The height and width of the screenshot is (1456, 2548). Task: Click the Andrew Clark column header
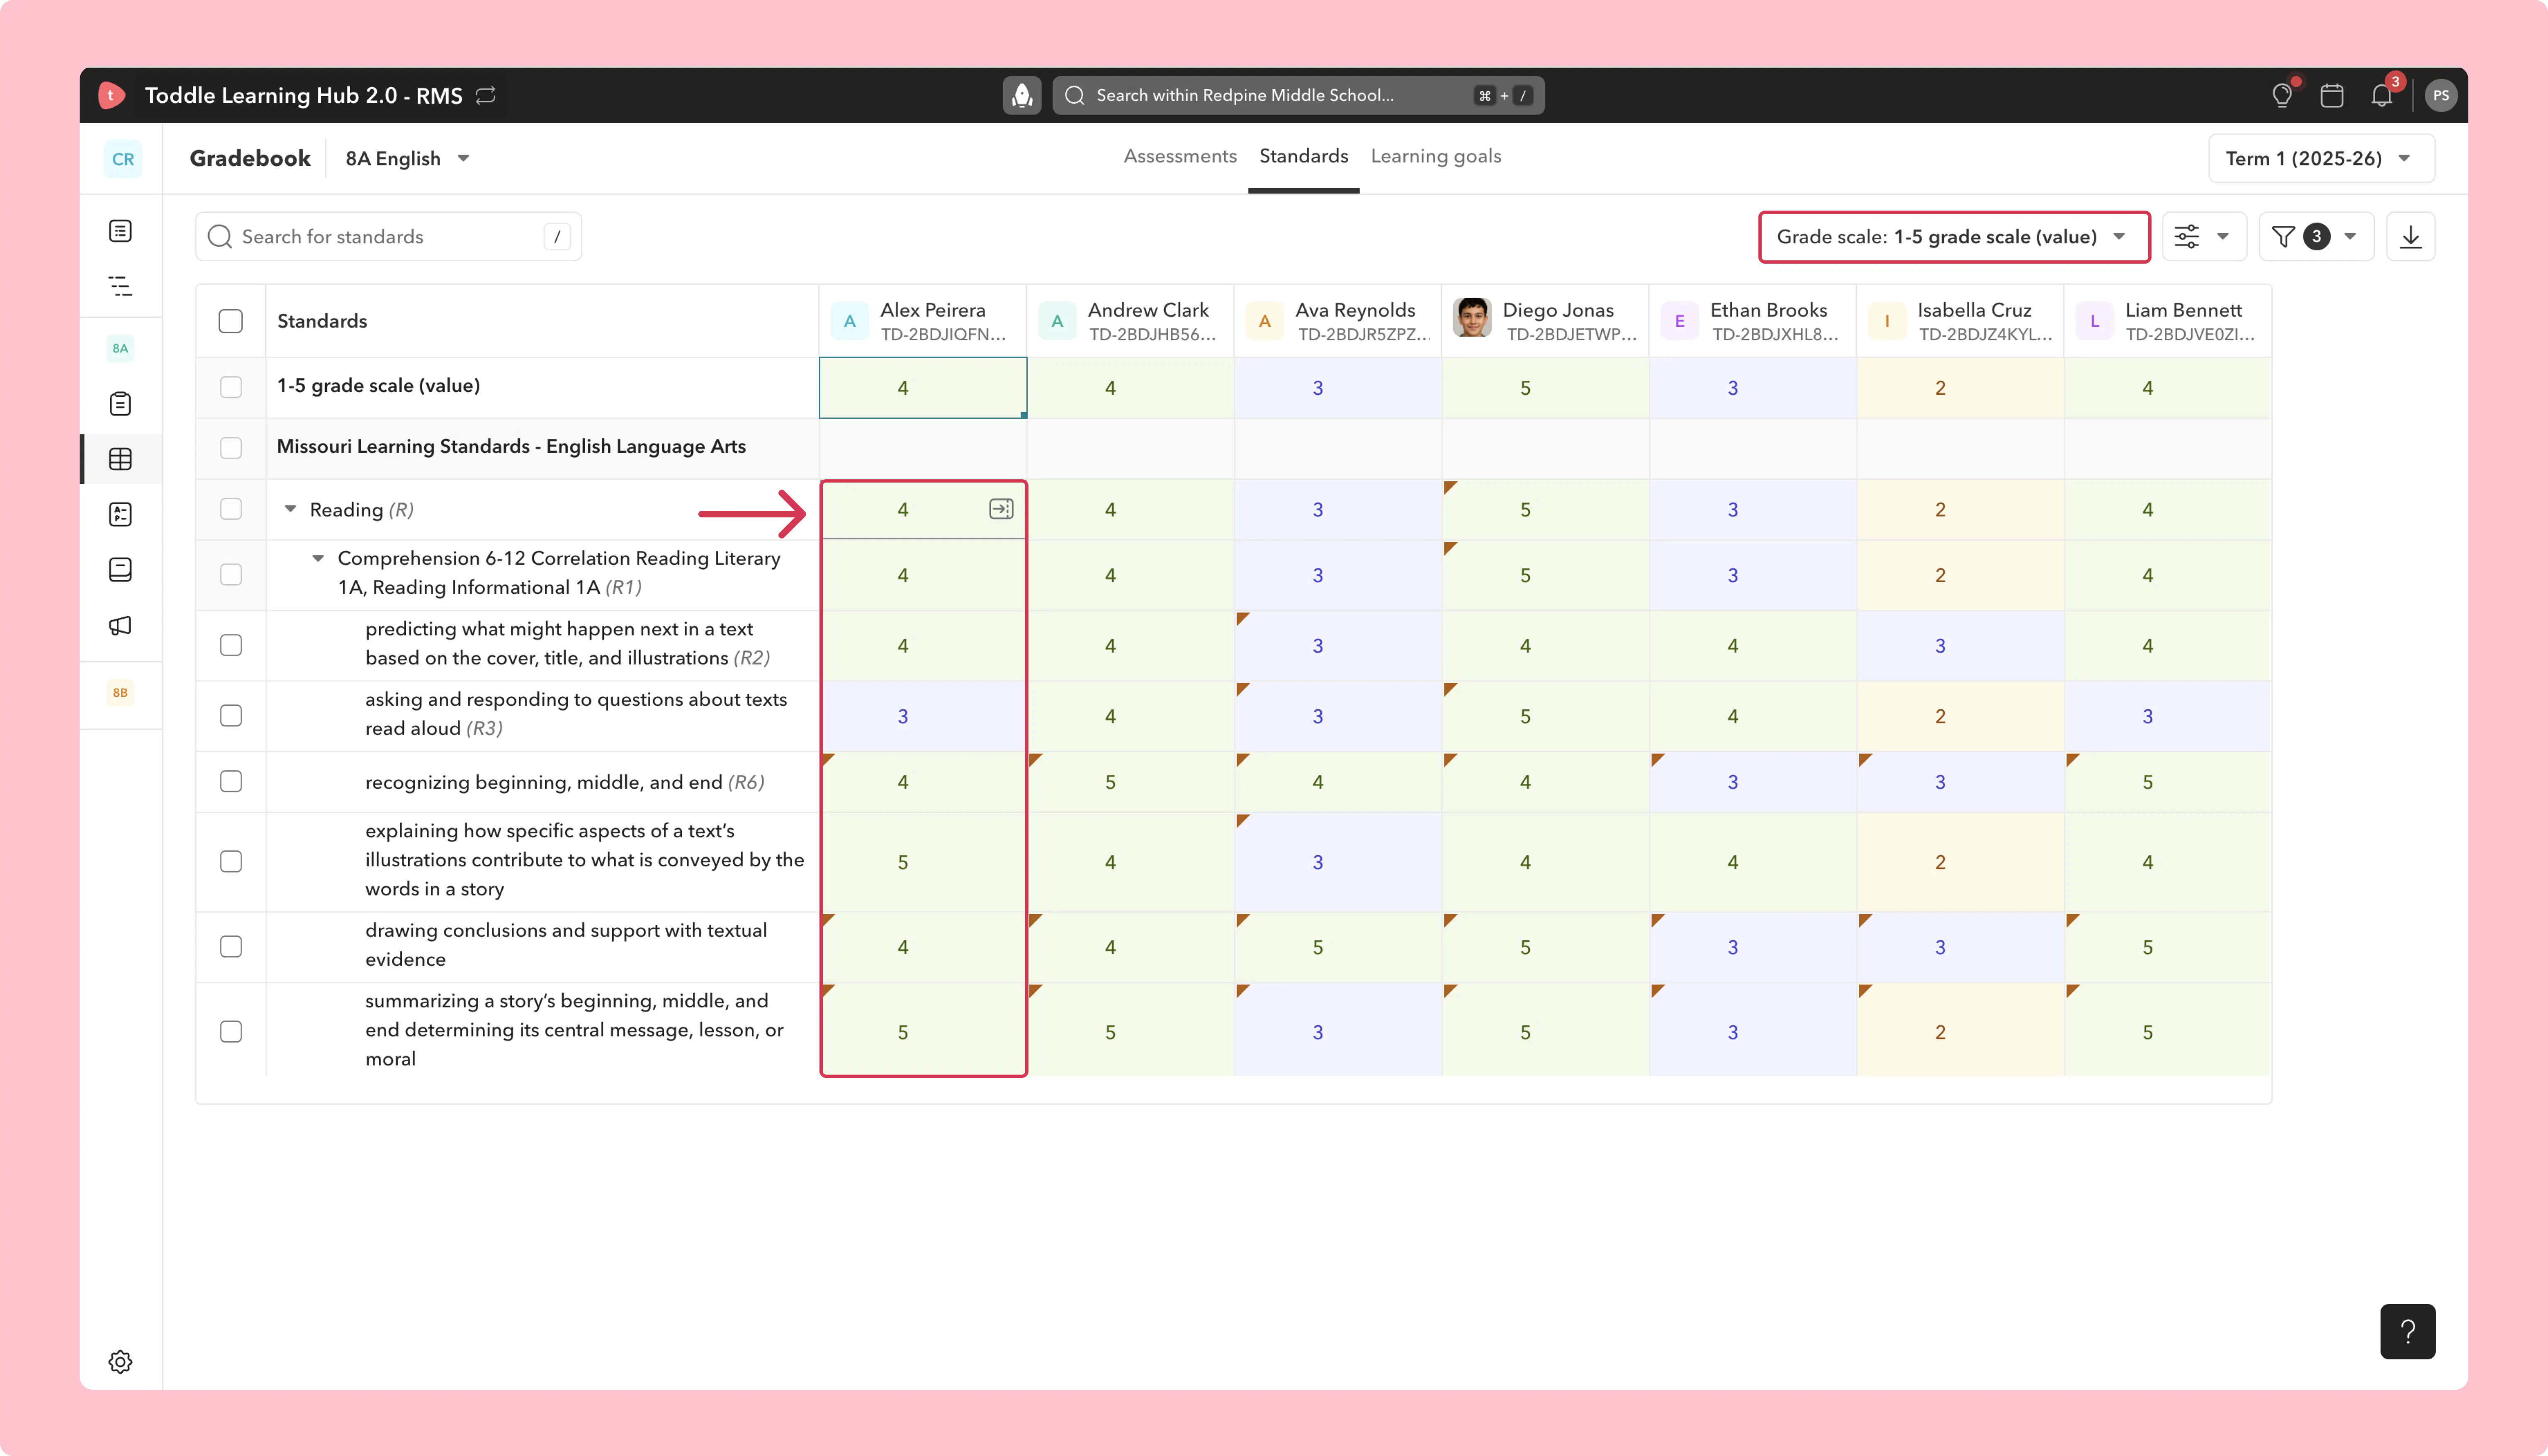point(1130,321)
